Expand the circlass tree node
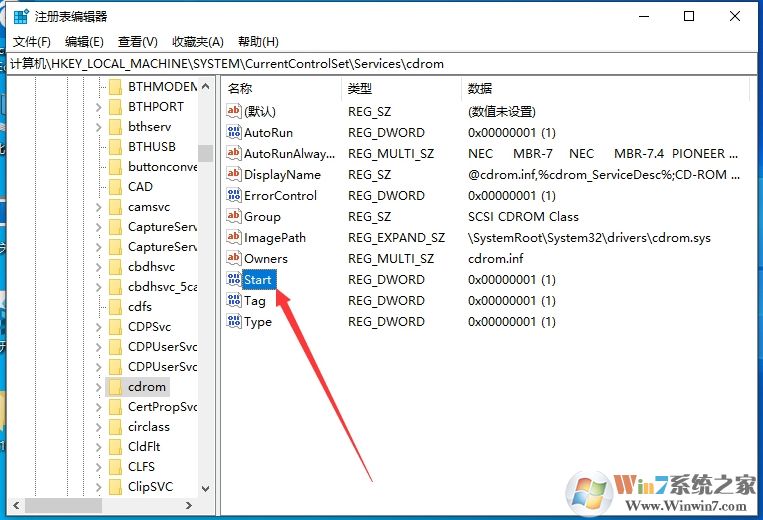Viewport: 763px width, 520px height. point(99,427)
